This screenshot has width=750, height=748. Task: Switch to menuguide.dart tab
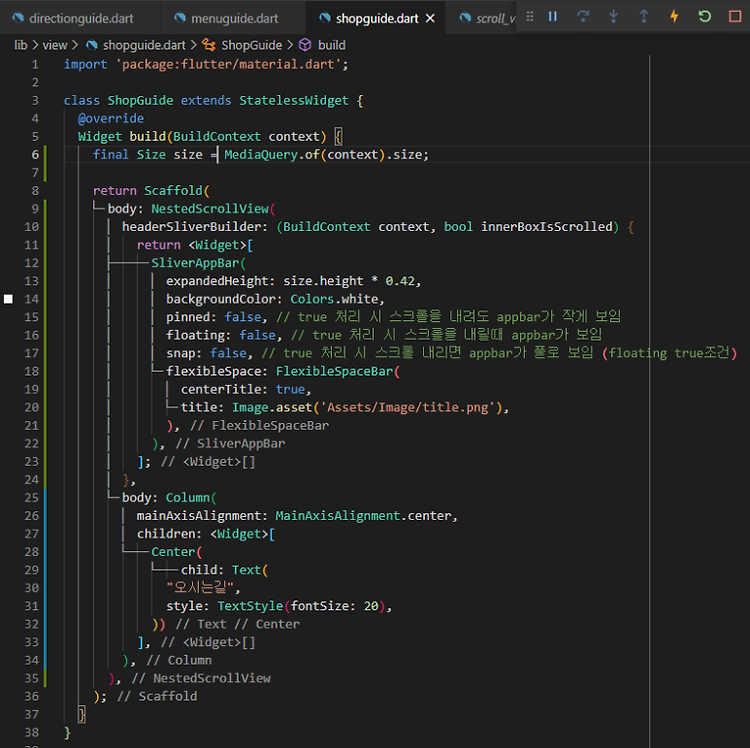point(234,18)
